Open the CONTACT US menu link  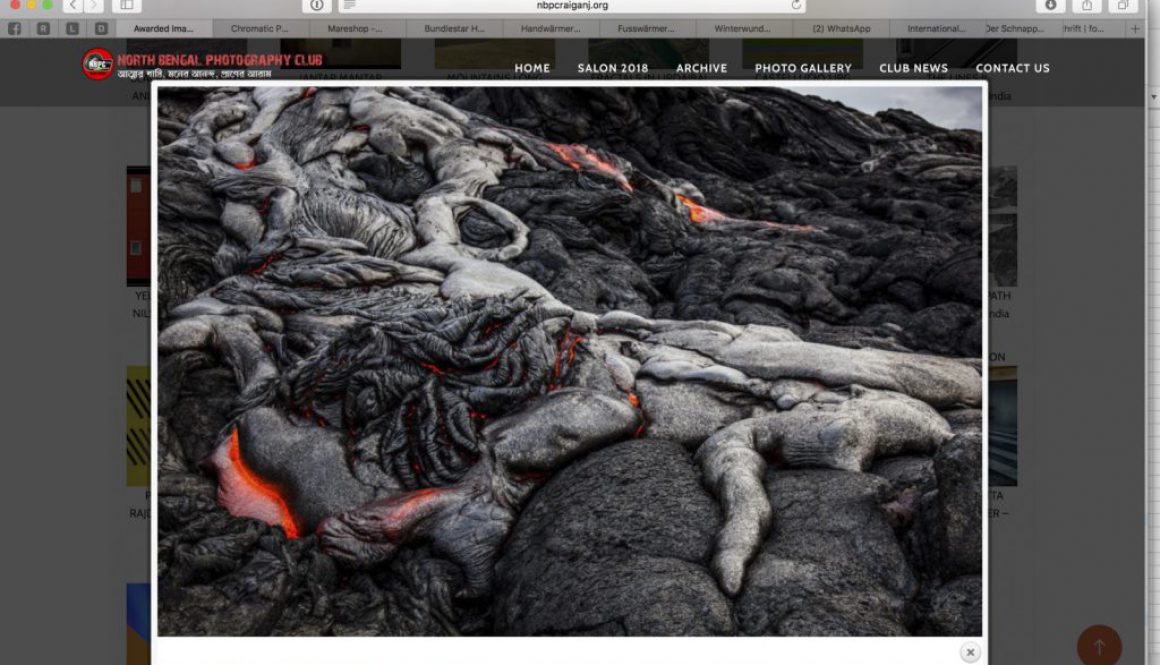coord(1012,68)
